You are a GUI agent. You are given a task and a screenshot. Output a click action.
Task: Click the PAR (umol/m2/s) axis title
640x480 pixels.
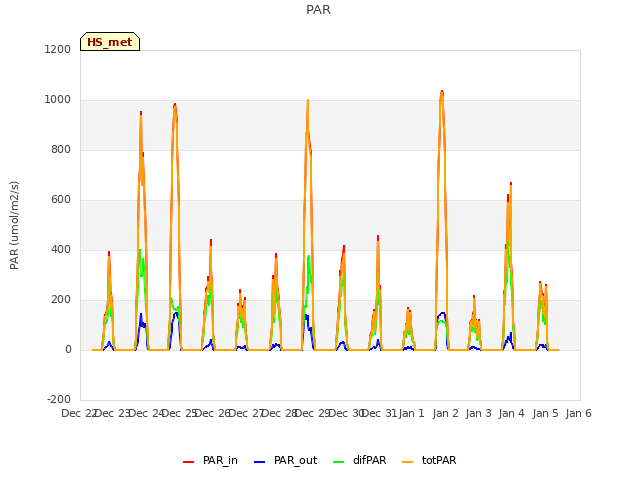coord(14,225)
